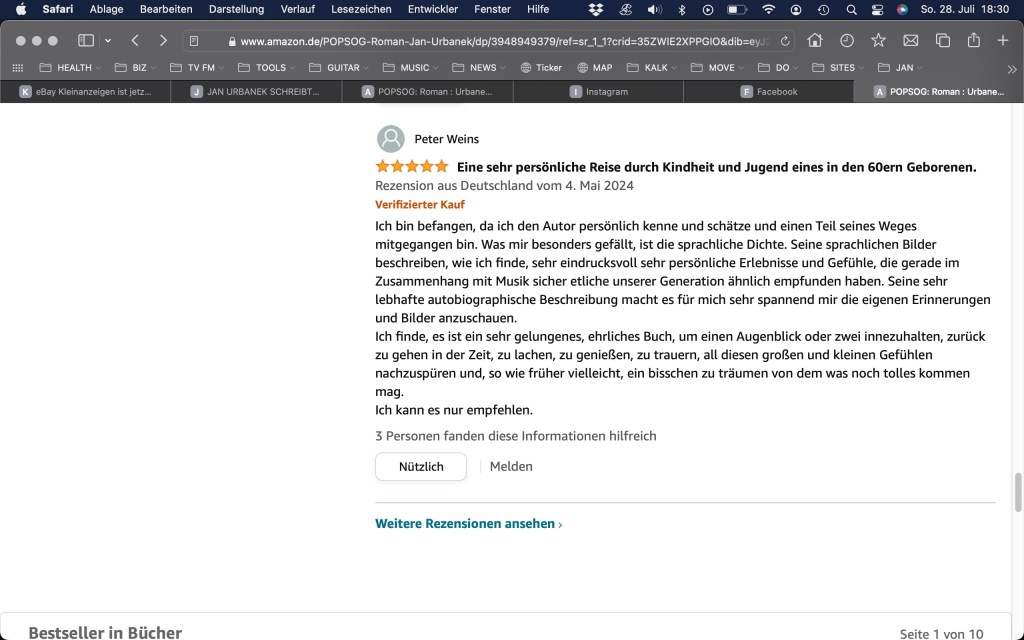Click the mail envelope toolbar icon

[910, 41]
